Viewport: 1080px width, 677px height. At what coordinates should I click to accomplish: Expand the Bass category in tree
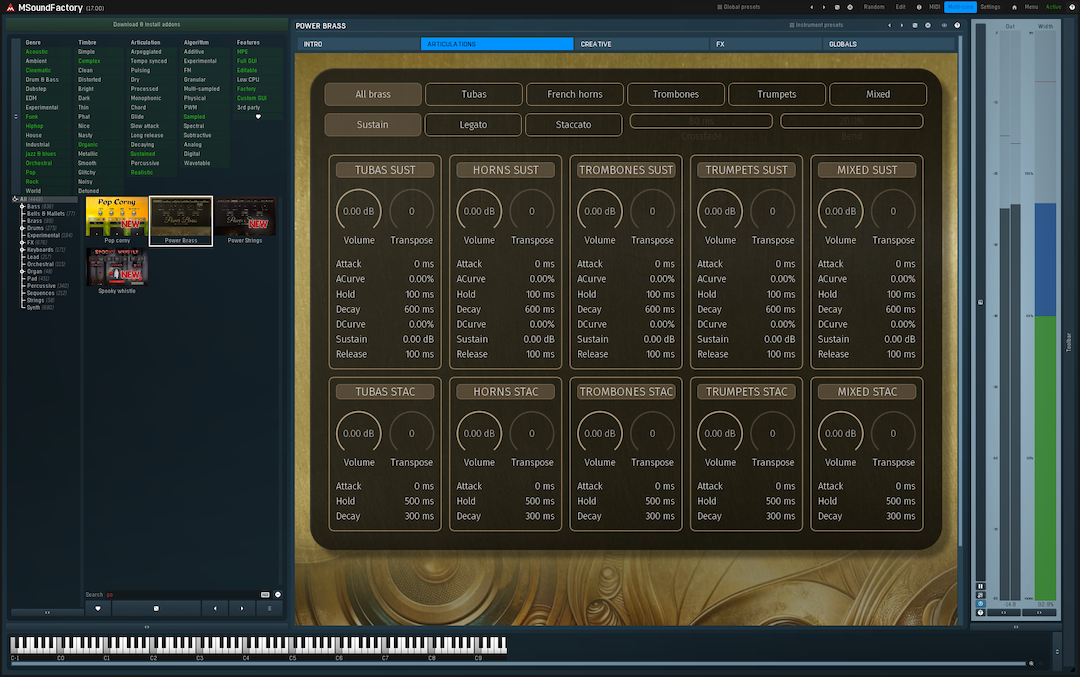[x=23, y=206]
